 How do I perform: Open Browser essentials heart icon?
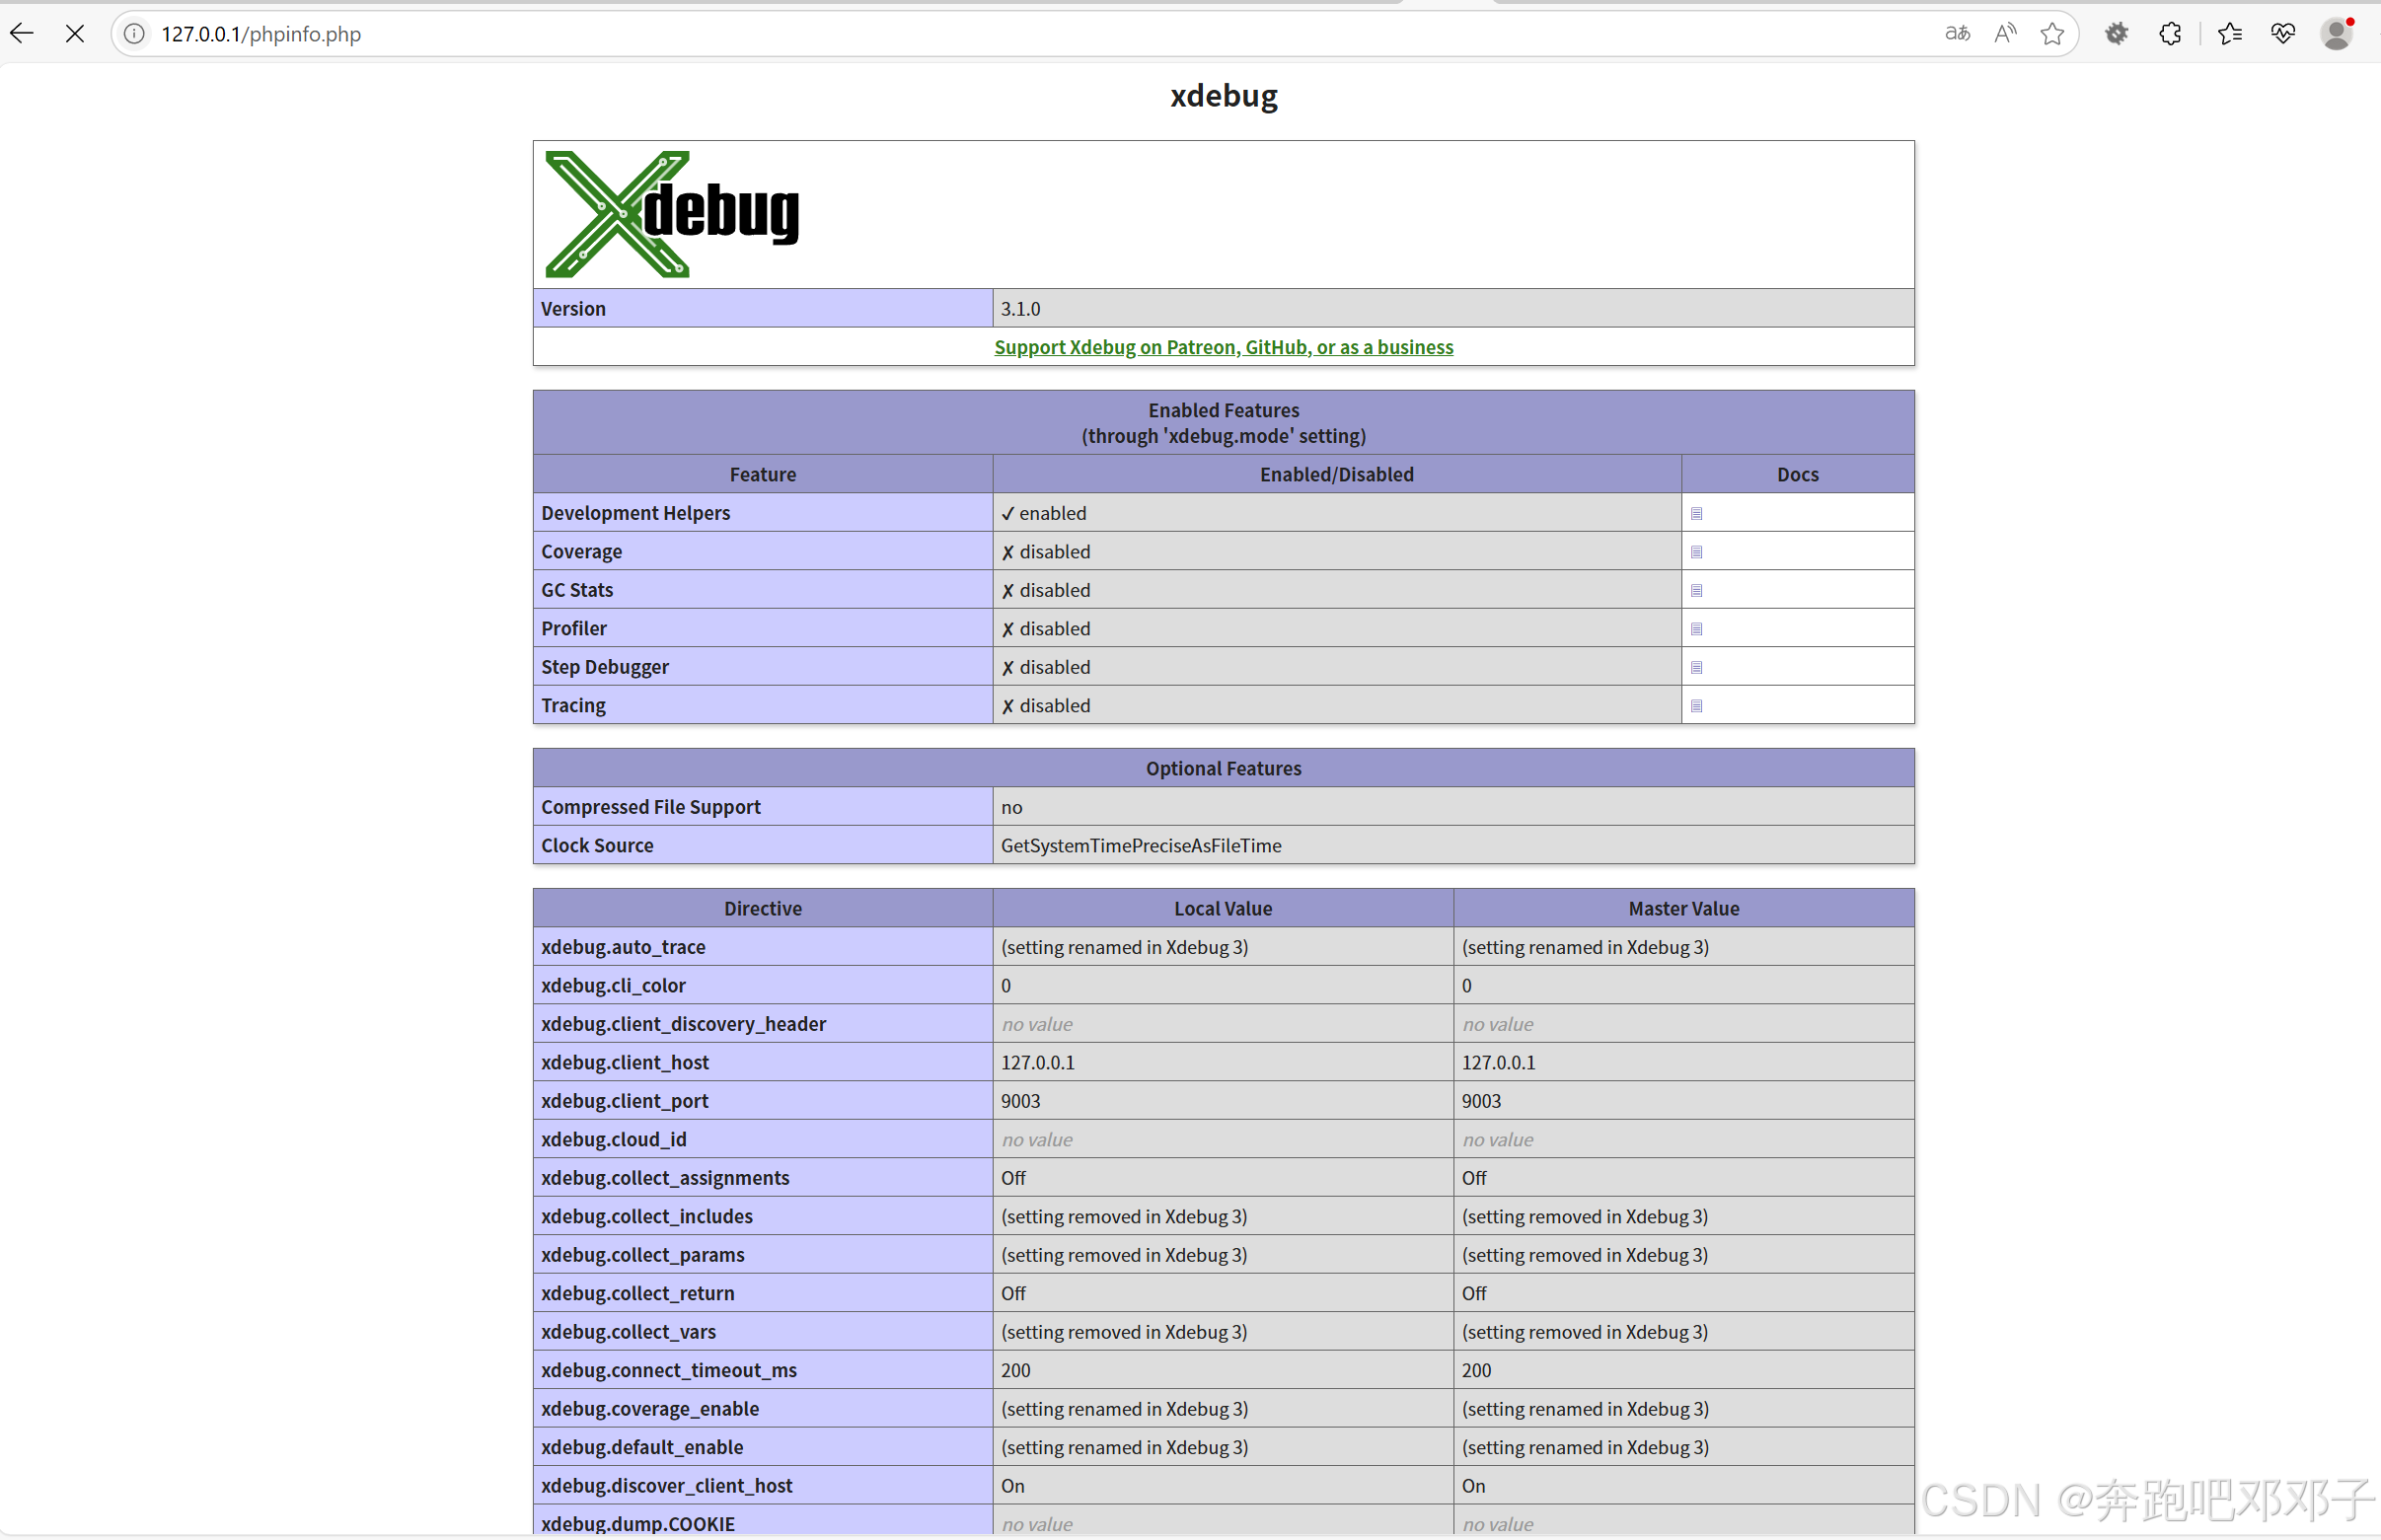(x=2283, y=34)
